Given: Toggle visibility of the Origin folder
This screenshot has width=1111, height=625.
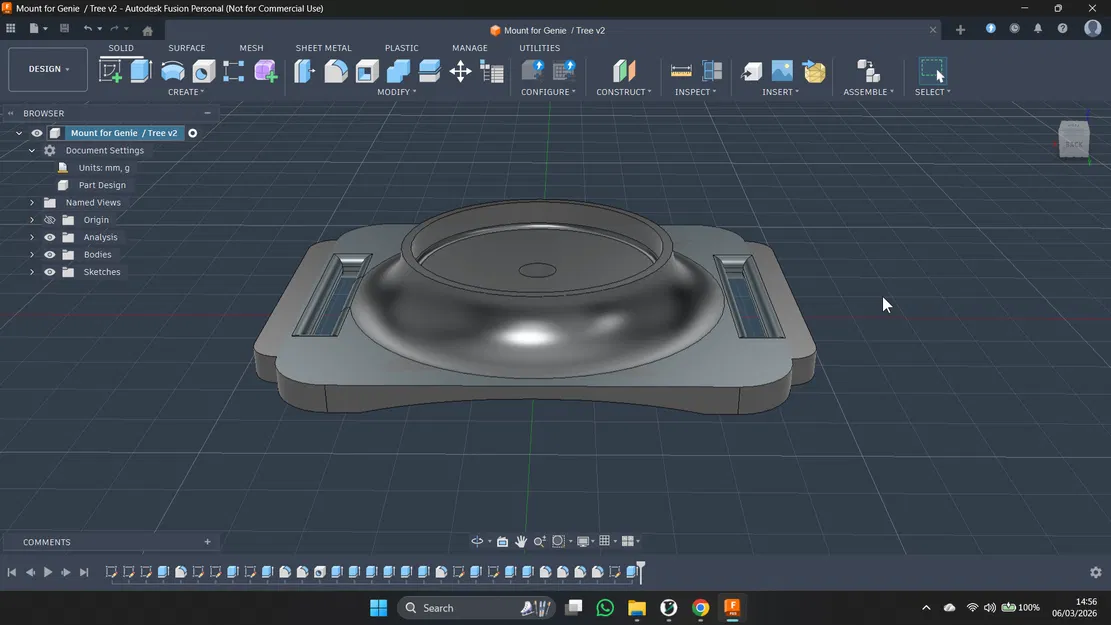Looking at the screenshot, I should (x=50, y=220).
